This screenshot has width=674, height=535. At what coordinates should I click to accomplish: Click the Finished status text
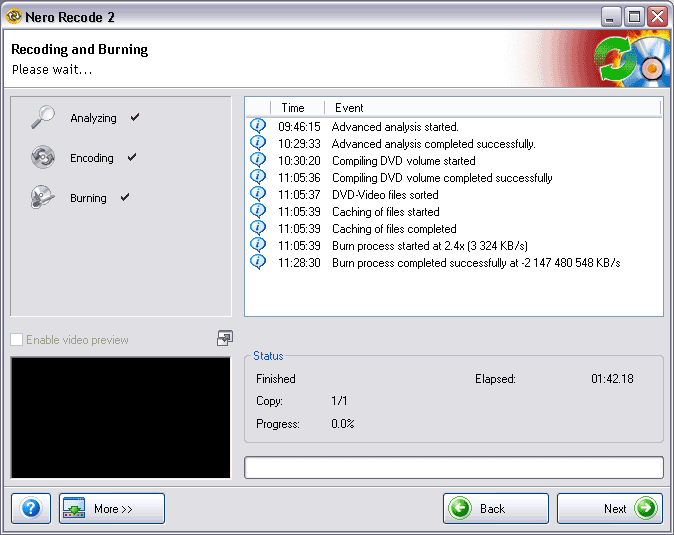[276, 379]
